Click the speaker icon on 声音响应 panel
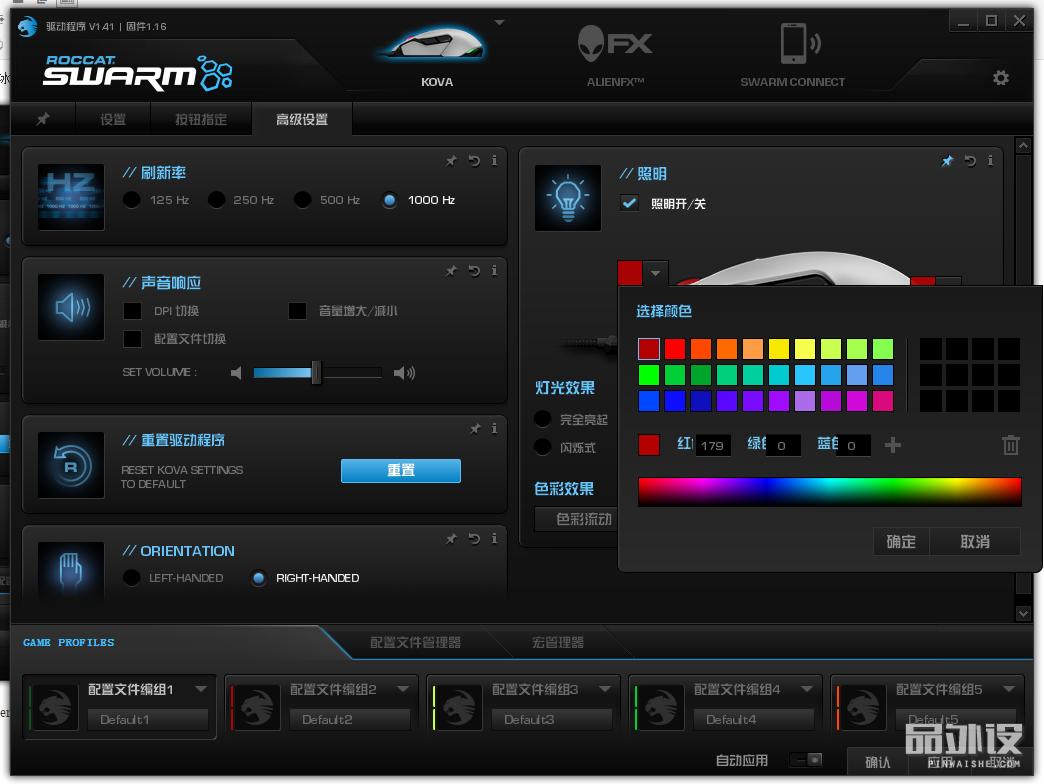Viewport: 1044px width, 784px height. pos(70,307)
